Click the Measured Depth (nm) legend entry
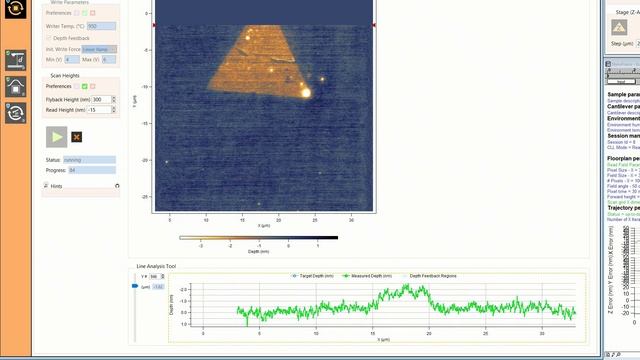This screenshot has height=360, width=640. 367,276
